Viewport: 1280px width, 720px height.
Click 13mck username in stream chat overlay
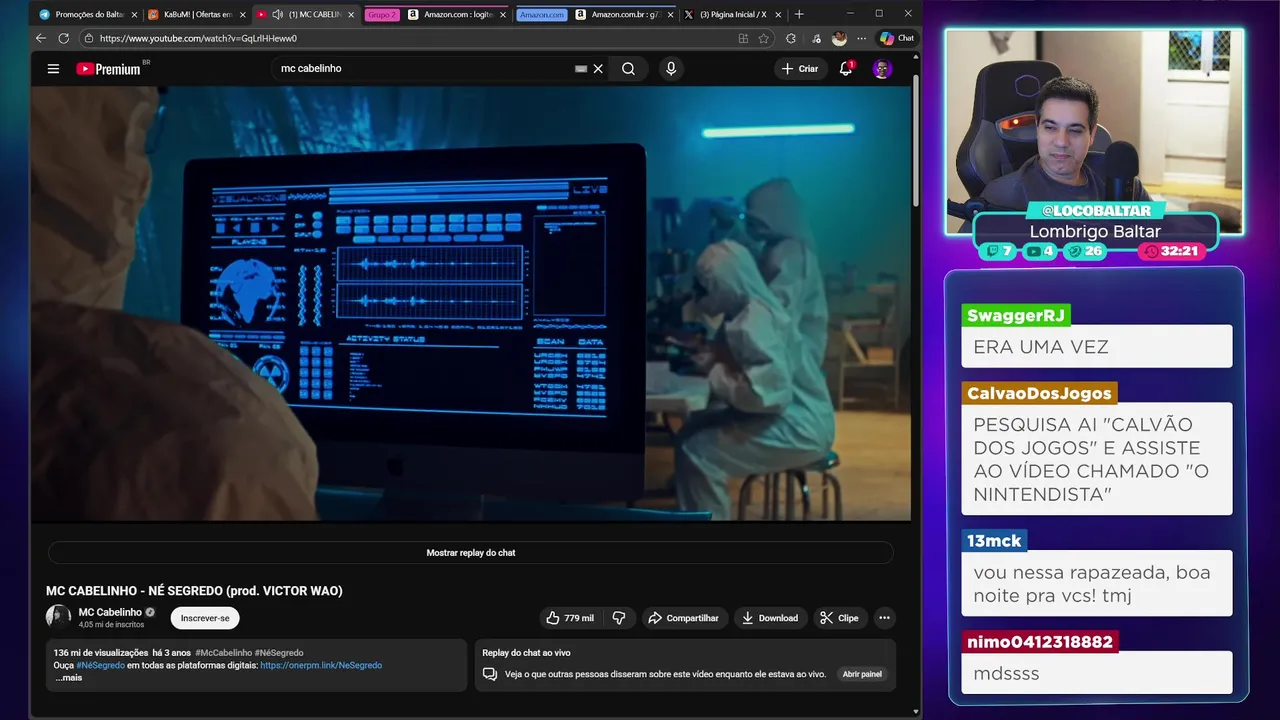click(x=994, y=541)
